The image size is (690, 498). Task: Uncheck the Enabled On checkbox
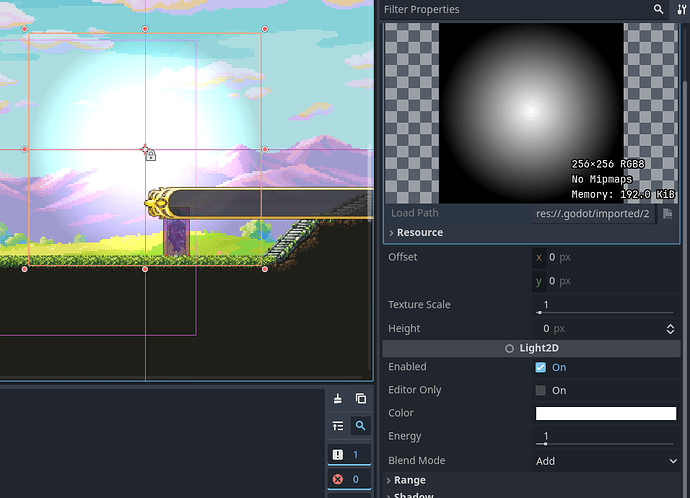pyautogui.click(x=541, y=367)
